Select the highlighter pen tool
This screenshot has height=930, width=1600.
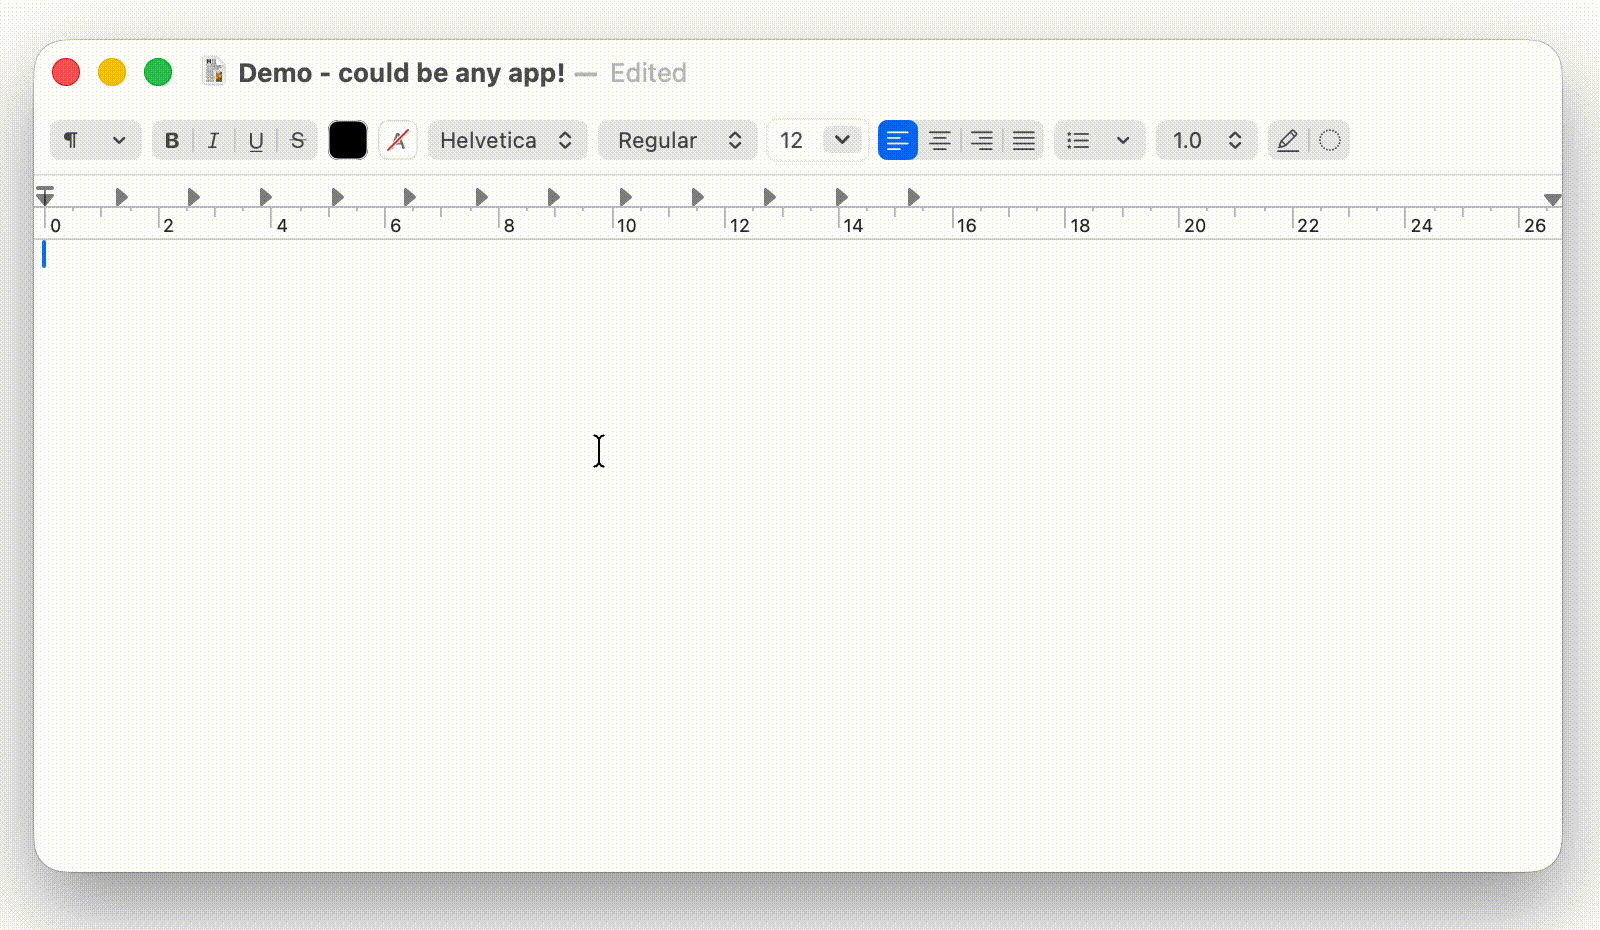click(x=1288, y=140)
